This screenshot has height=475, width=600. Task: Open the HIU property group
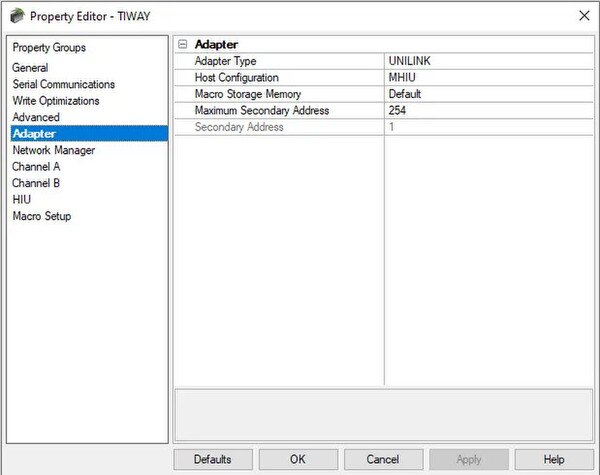point(21,199)
